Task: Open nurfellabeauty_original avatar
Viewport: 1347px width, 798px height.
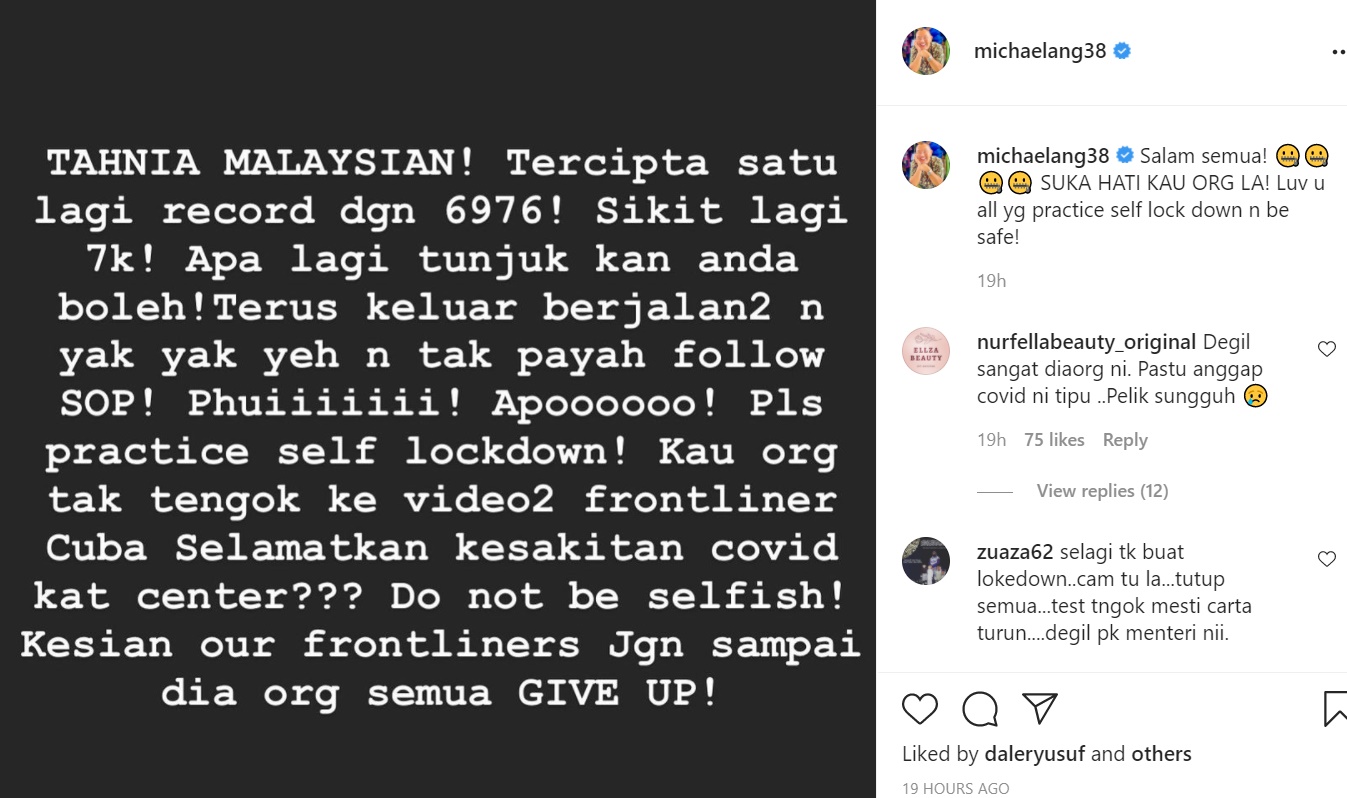Action: point(926,351)
